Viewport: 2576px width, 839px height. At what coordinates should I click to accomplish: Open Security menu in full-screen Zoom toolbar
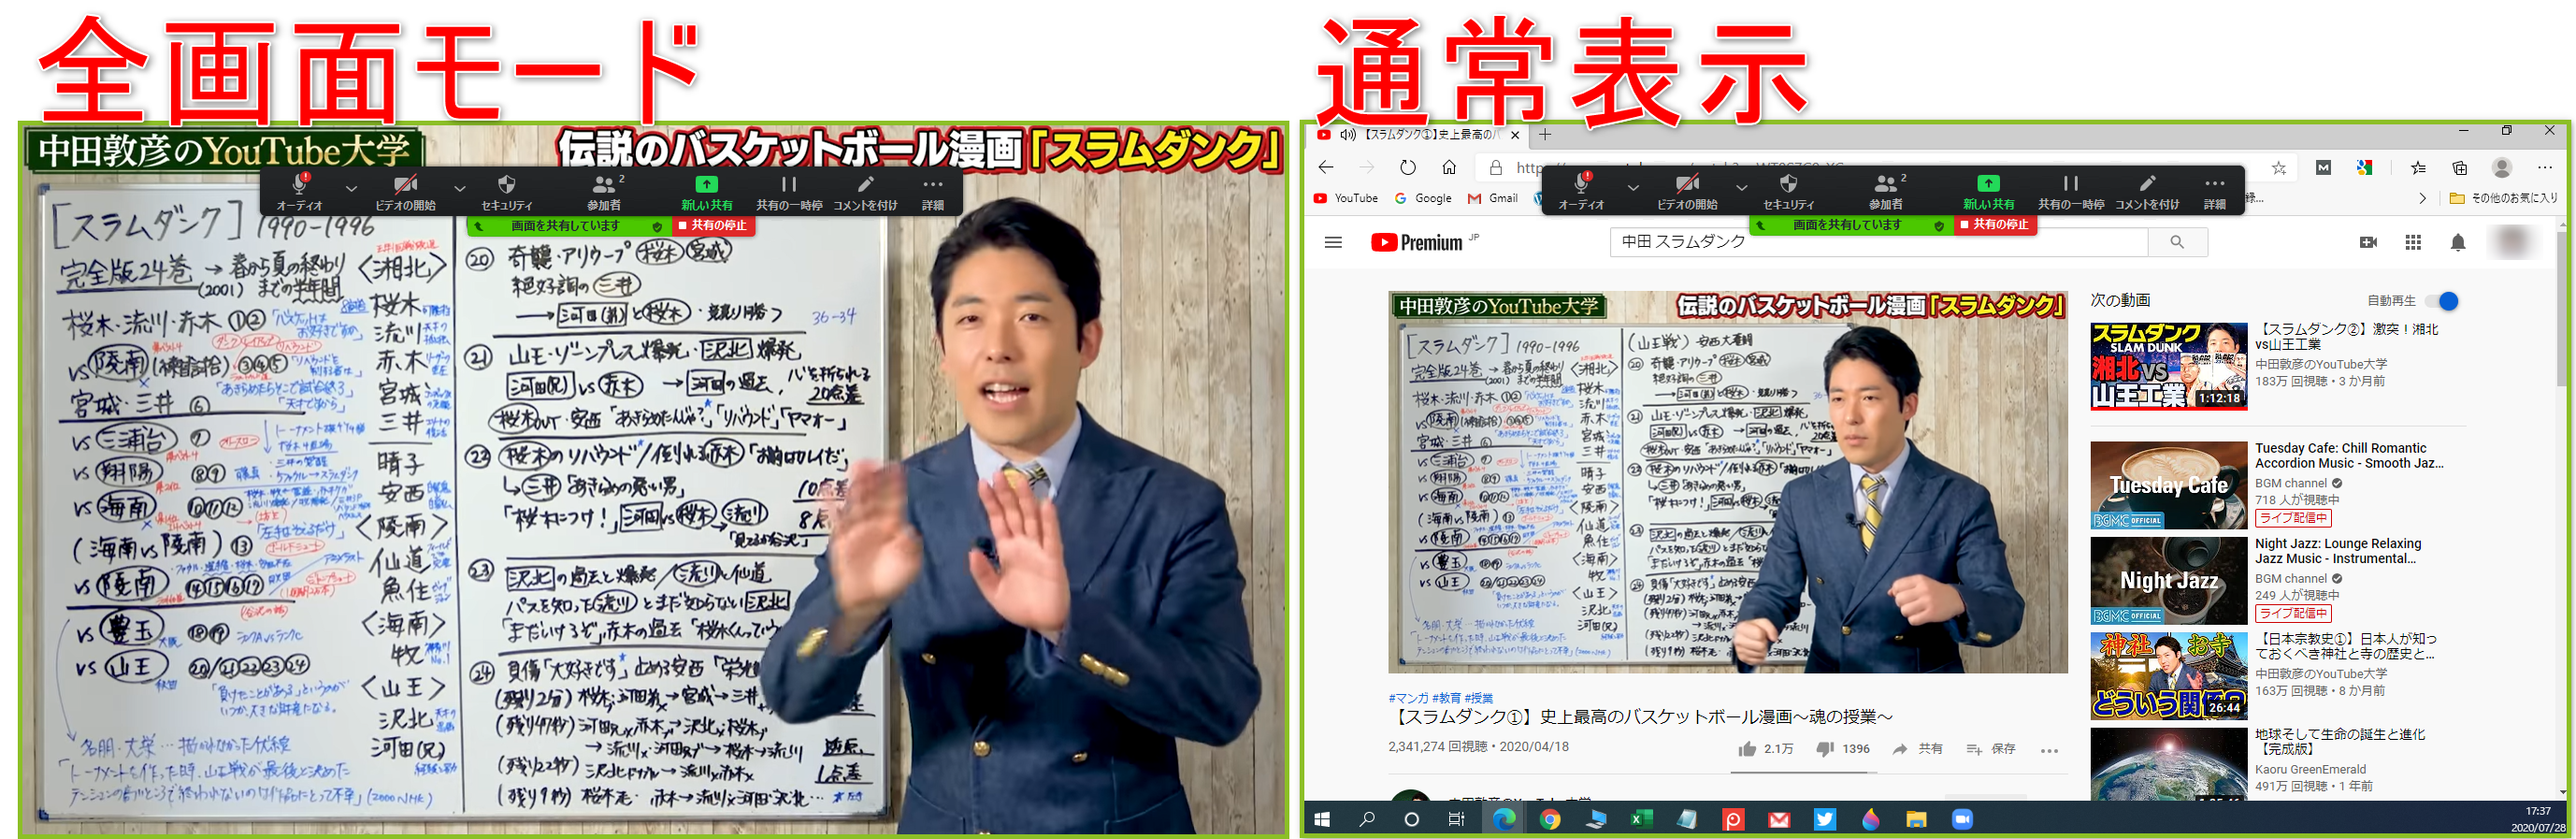pos(507,191)
